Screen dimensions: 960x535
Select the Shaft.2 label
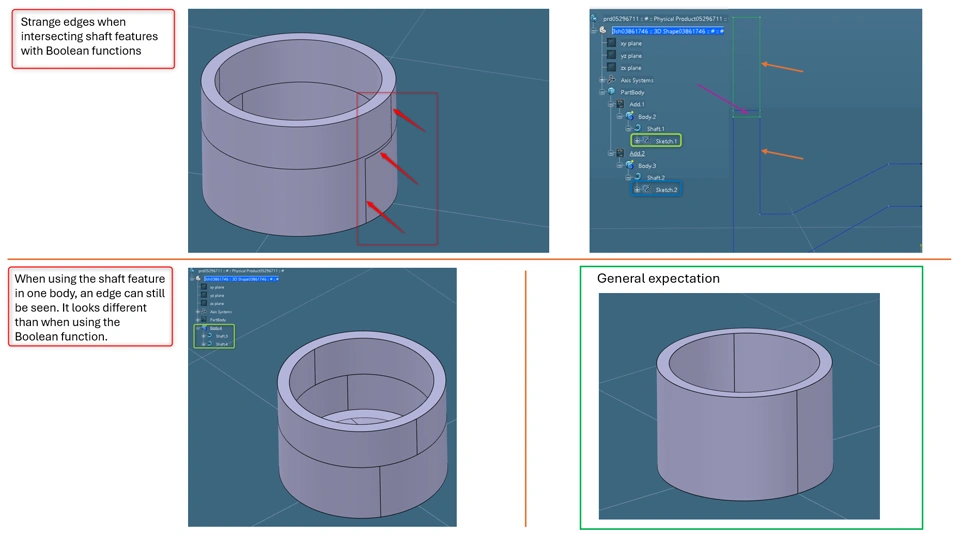pyautogui.click(x=656, y=178)
